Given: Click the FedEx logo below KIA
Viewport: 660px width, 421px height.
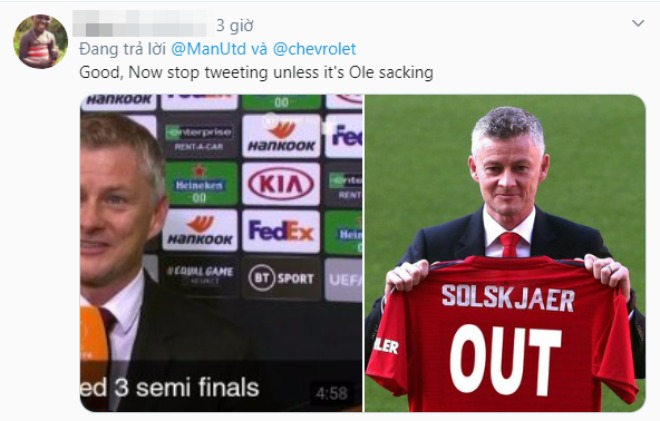Looking at the screenshot, I should coord(281,231).
